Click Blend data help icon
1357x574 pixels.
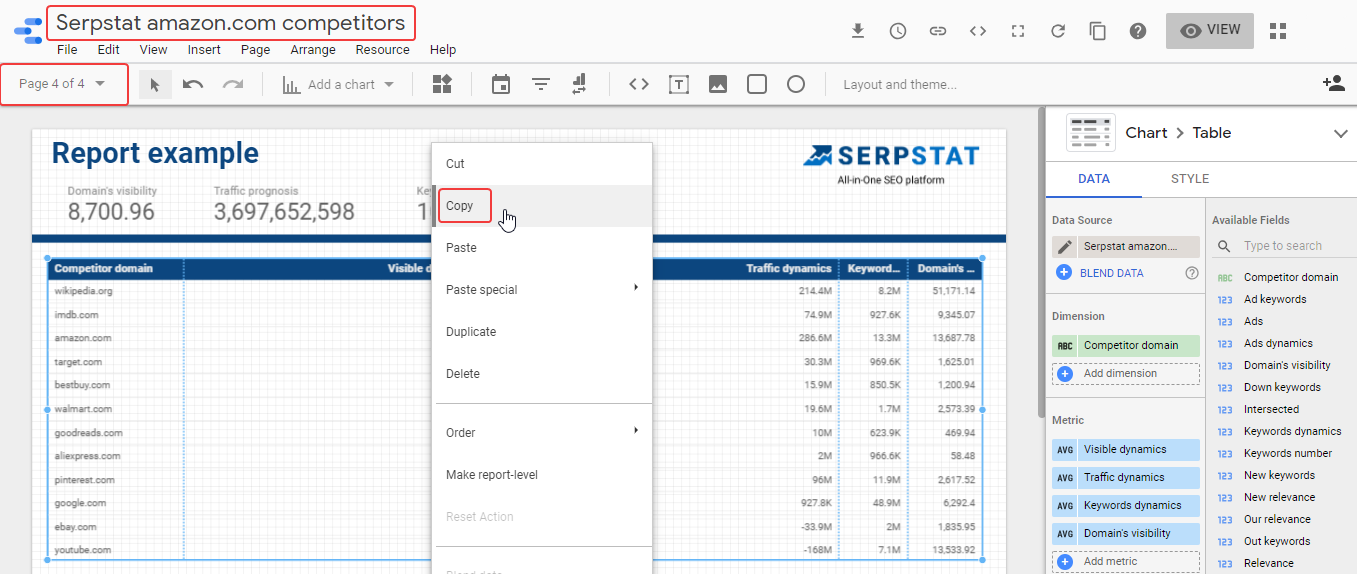[1191, 273]
